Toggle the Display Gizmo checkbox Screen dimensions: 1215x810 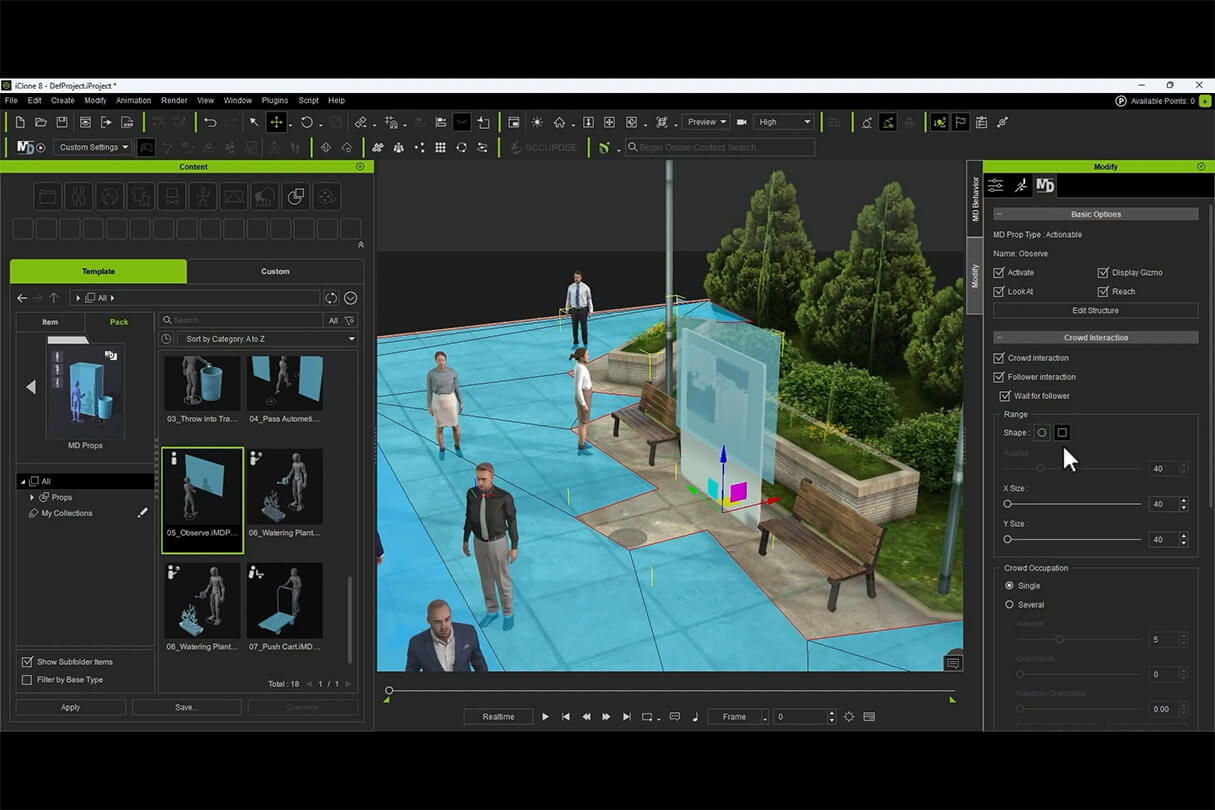pyautogui.click(x=1103, y=273)
